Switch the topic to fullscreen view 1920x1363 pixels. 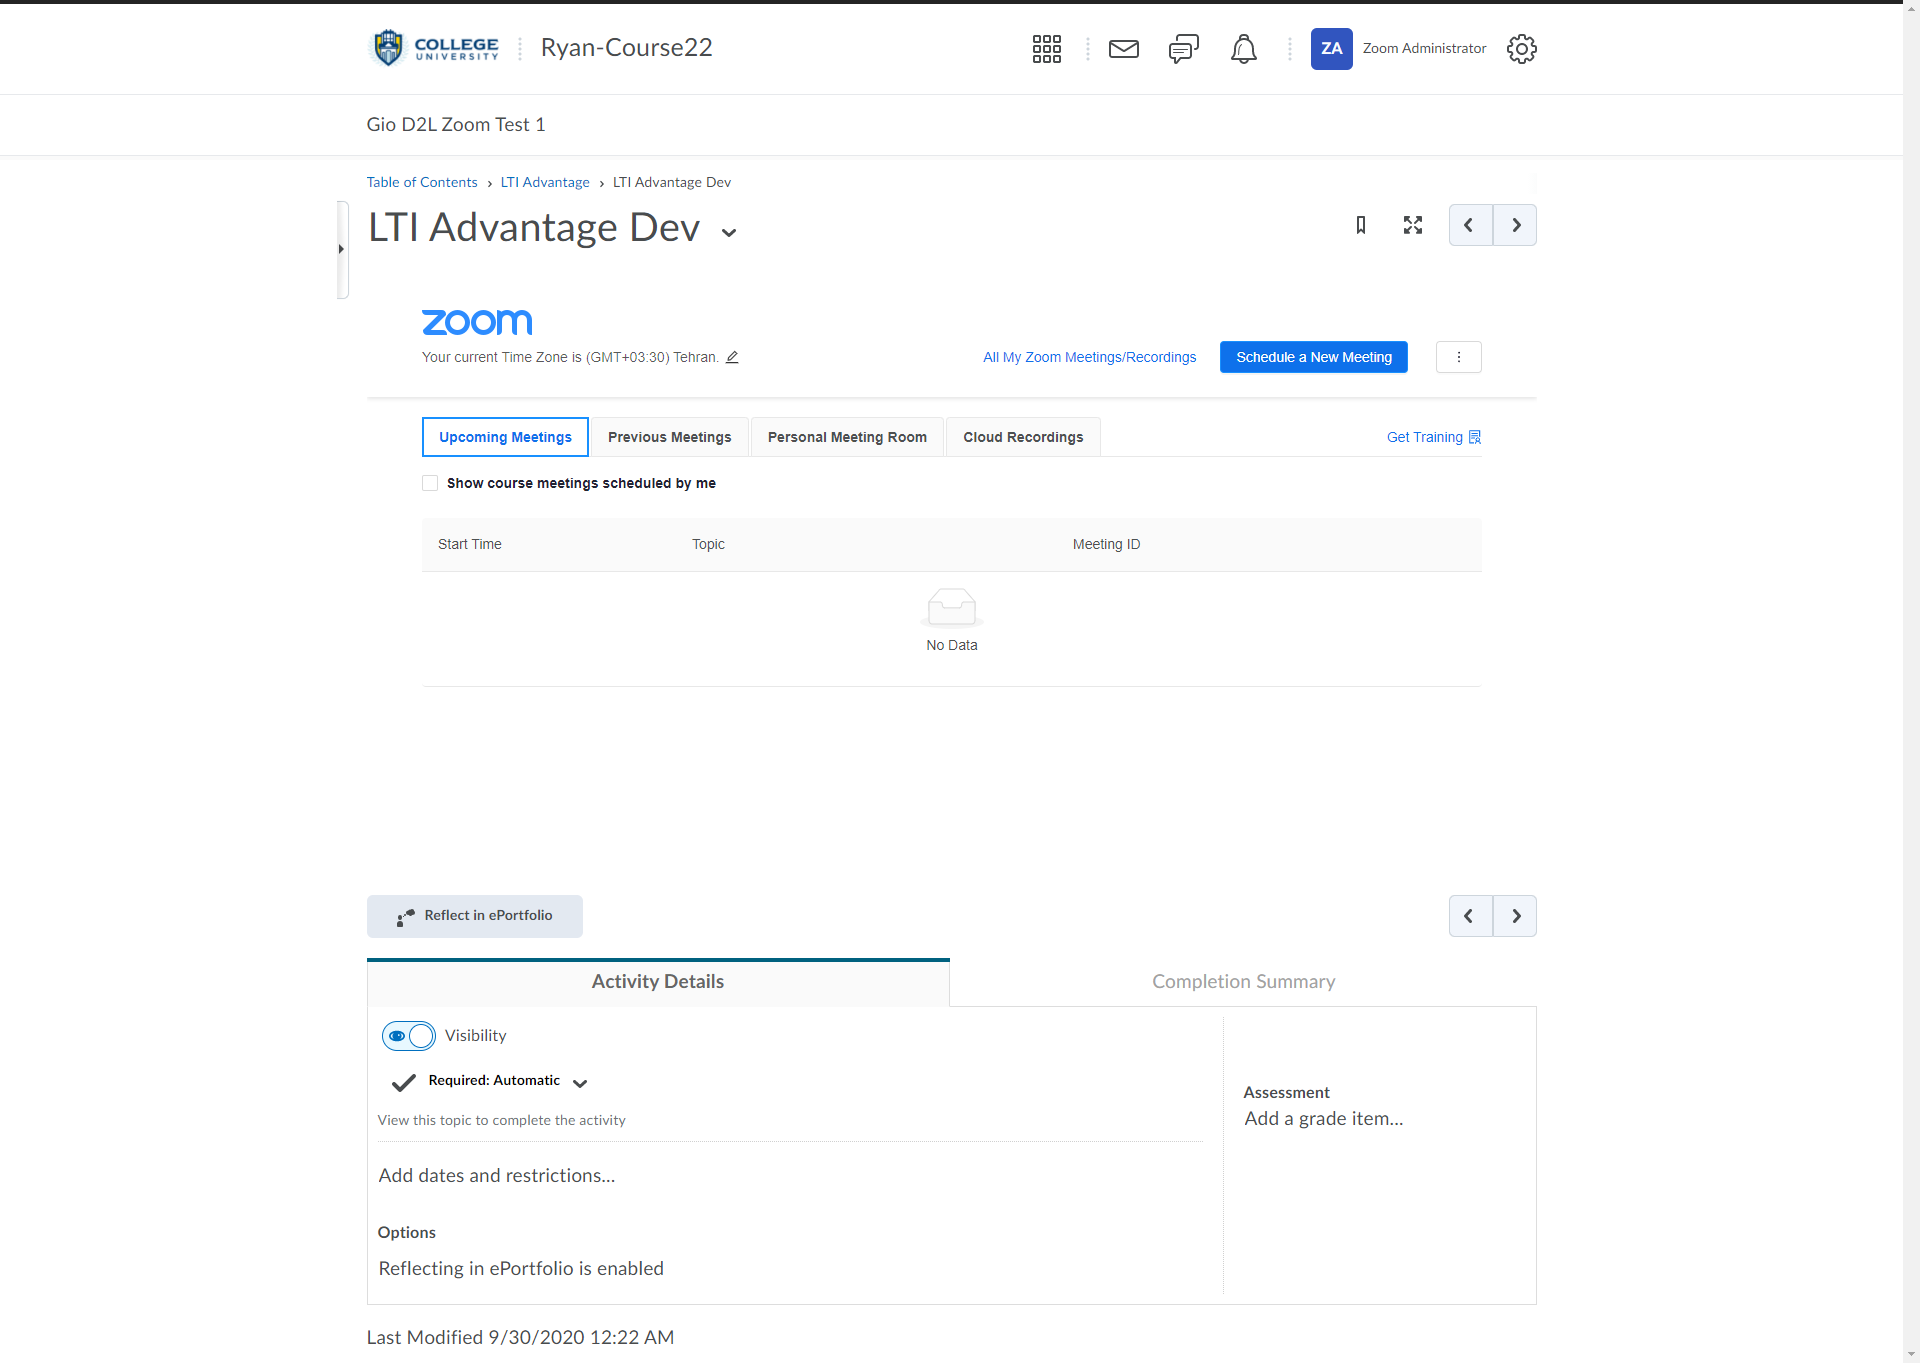(1413, 225)
